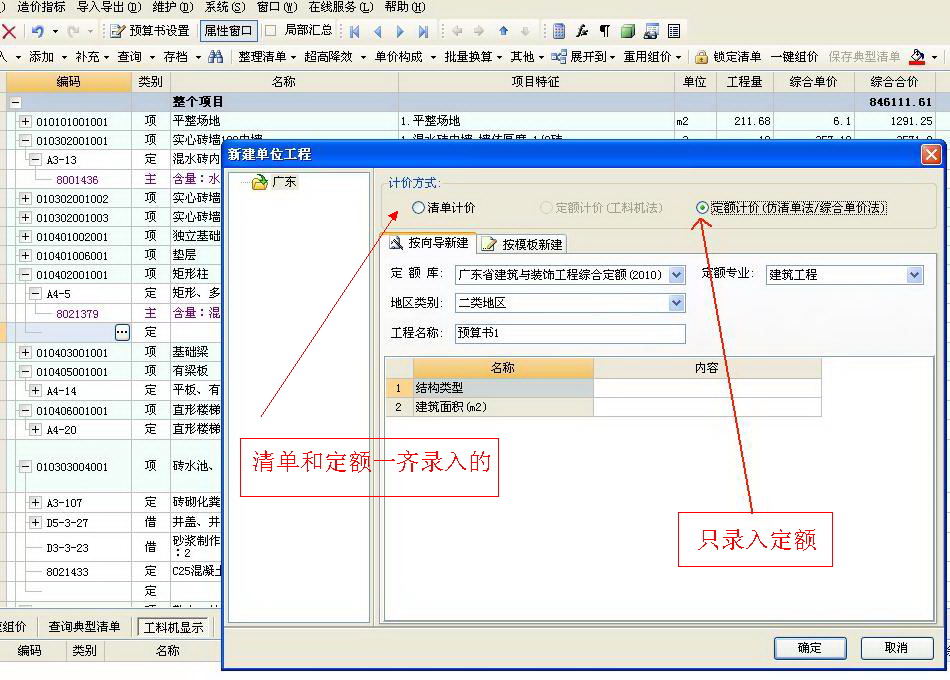Click the fx formula icon
The height and width of the screenshot is (680, 950).
point(582,31)
